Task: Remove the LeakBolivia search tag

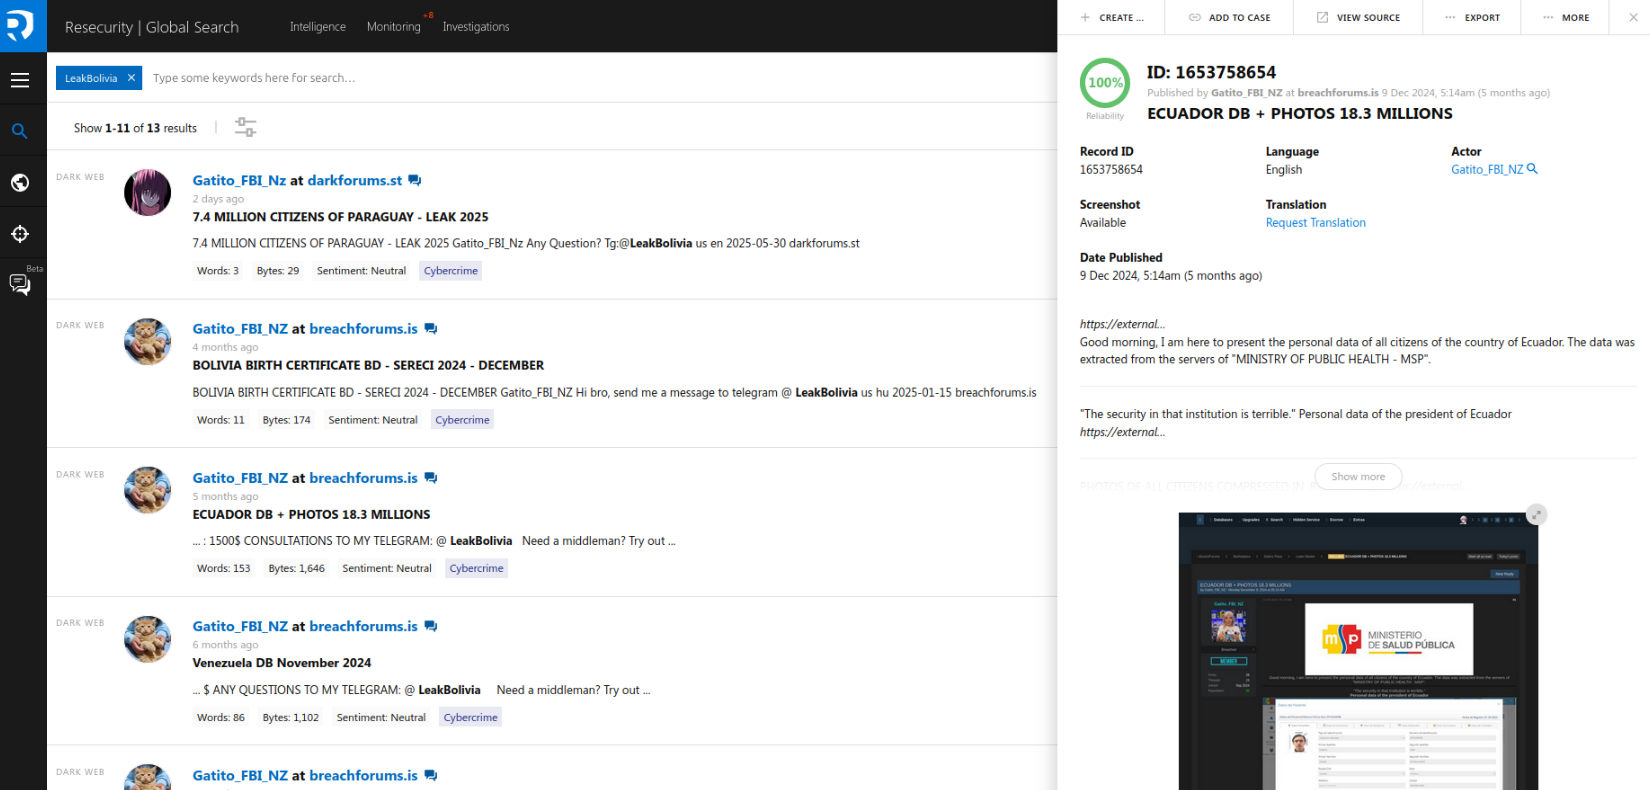Action: pos(131,78)
